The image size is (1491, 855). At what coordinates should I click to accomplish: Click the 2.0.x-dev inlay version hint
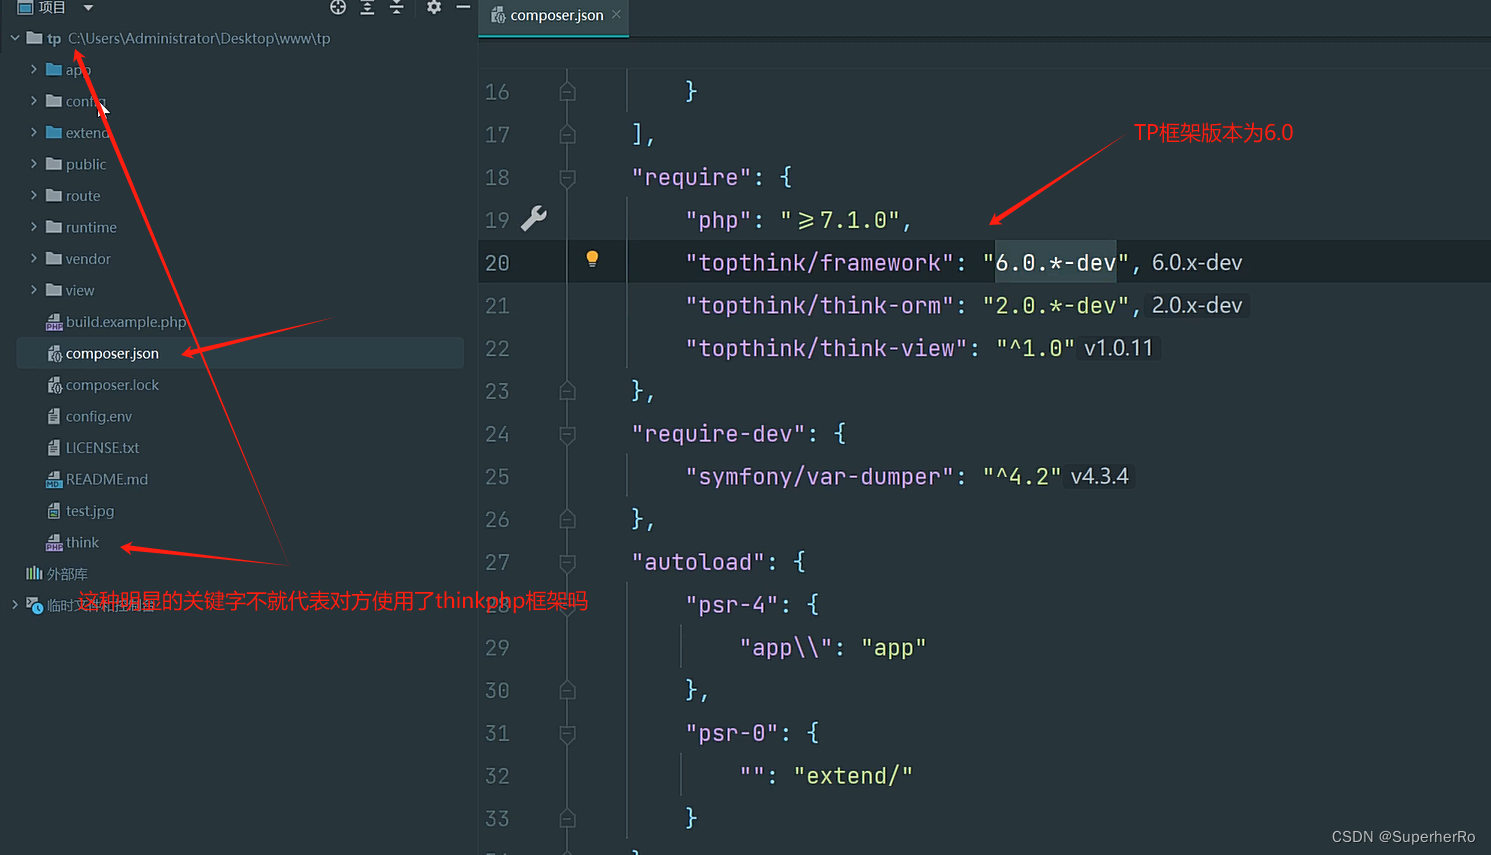point(1197,305)
